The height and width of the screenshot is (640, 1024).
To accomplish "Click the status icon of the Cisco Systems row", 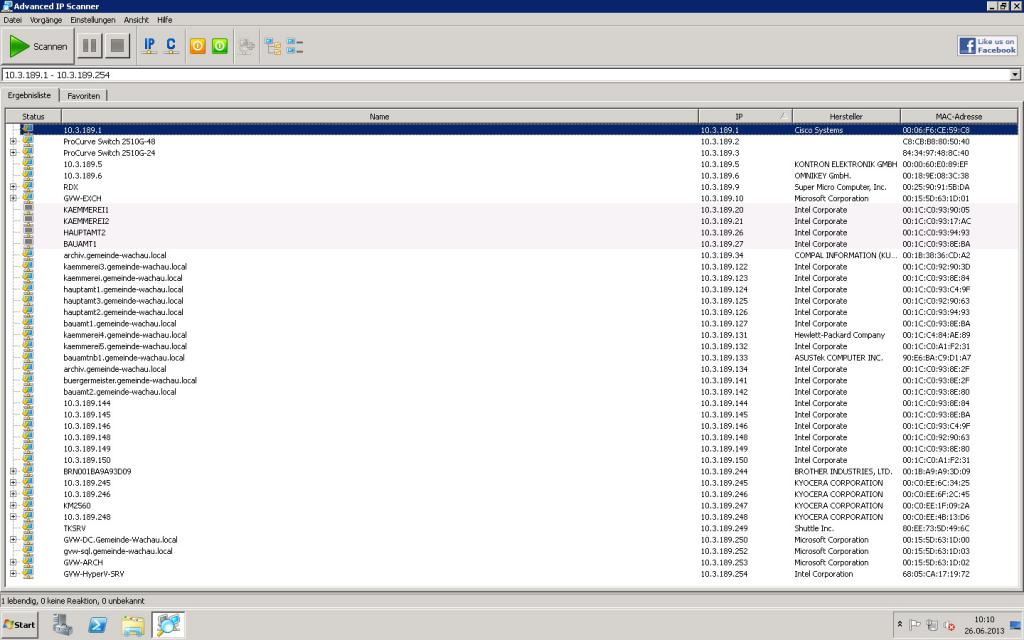I will [x=27, y=129].
